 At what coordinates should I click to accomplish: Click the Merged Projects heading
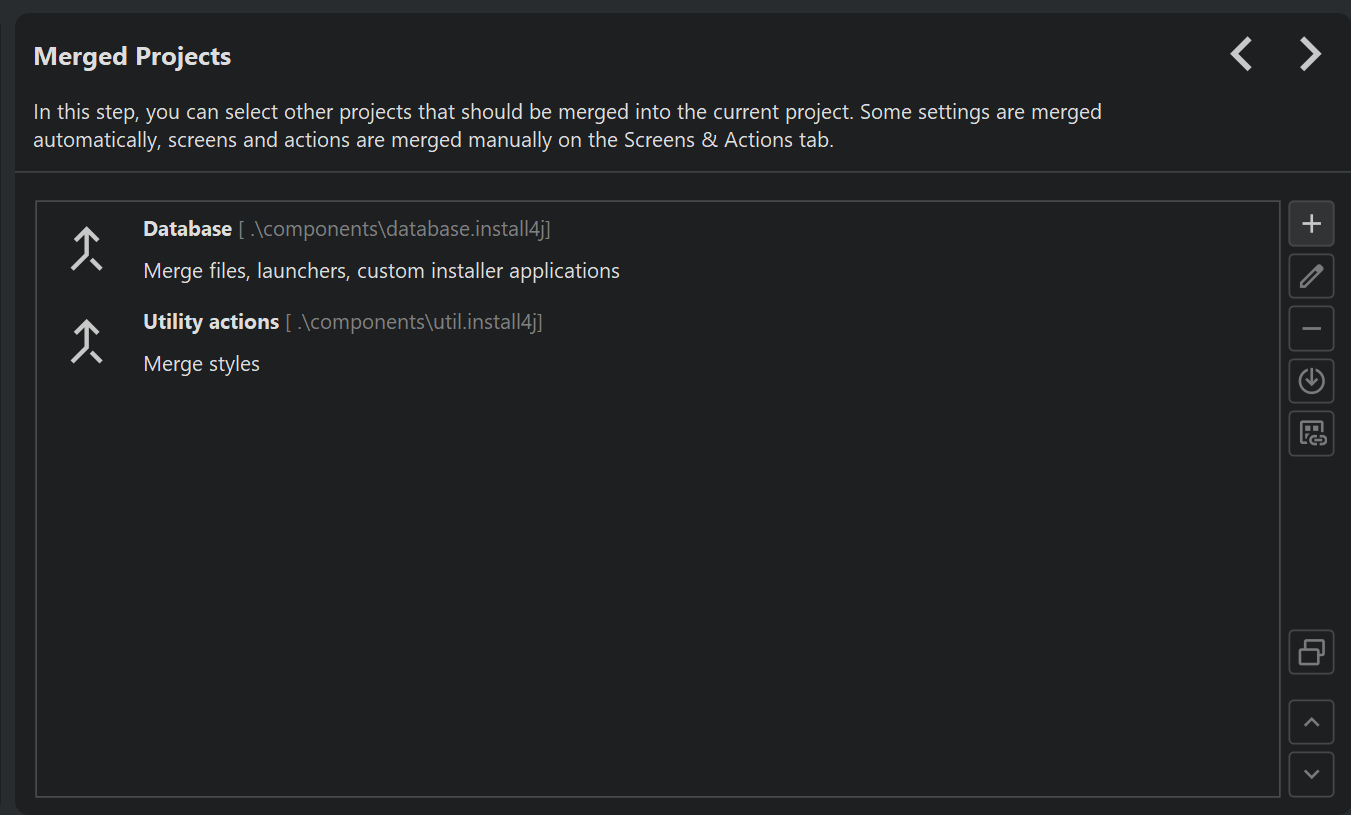pos(132,57)
